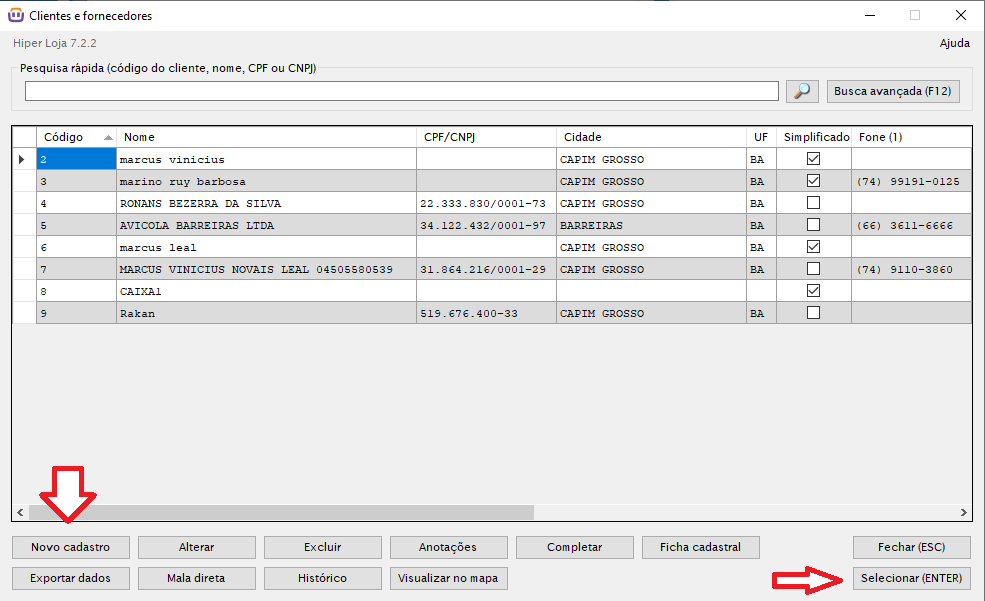
Task: Toggle Simplificado checkbox for marcus vinicius
Action: [x=814, y=159]
